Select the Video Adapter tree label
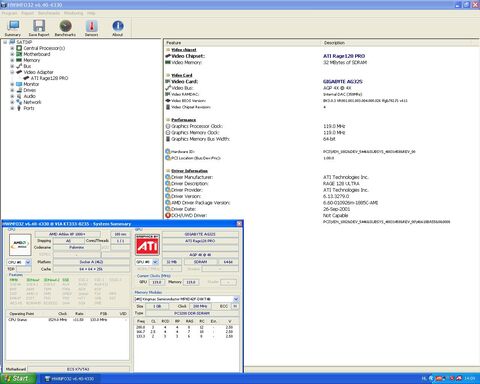 click(38, 72)
